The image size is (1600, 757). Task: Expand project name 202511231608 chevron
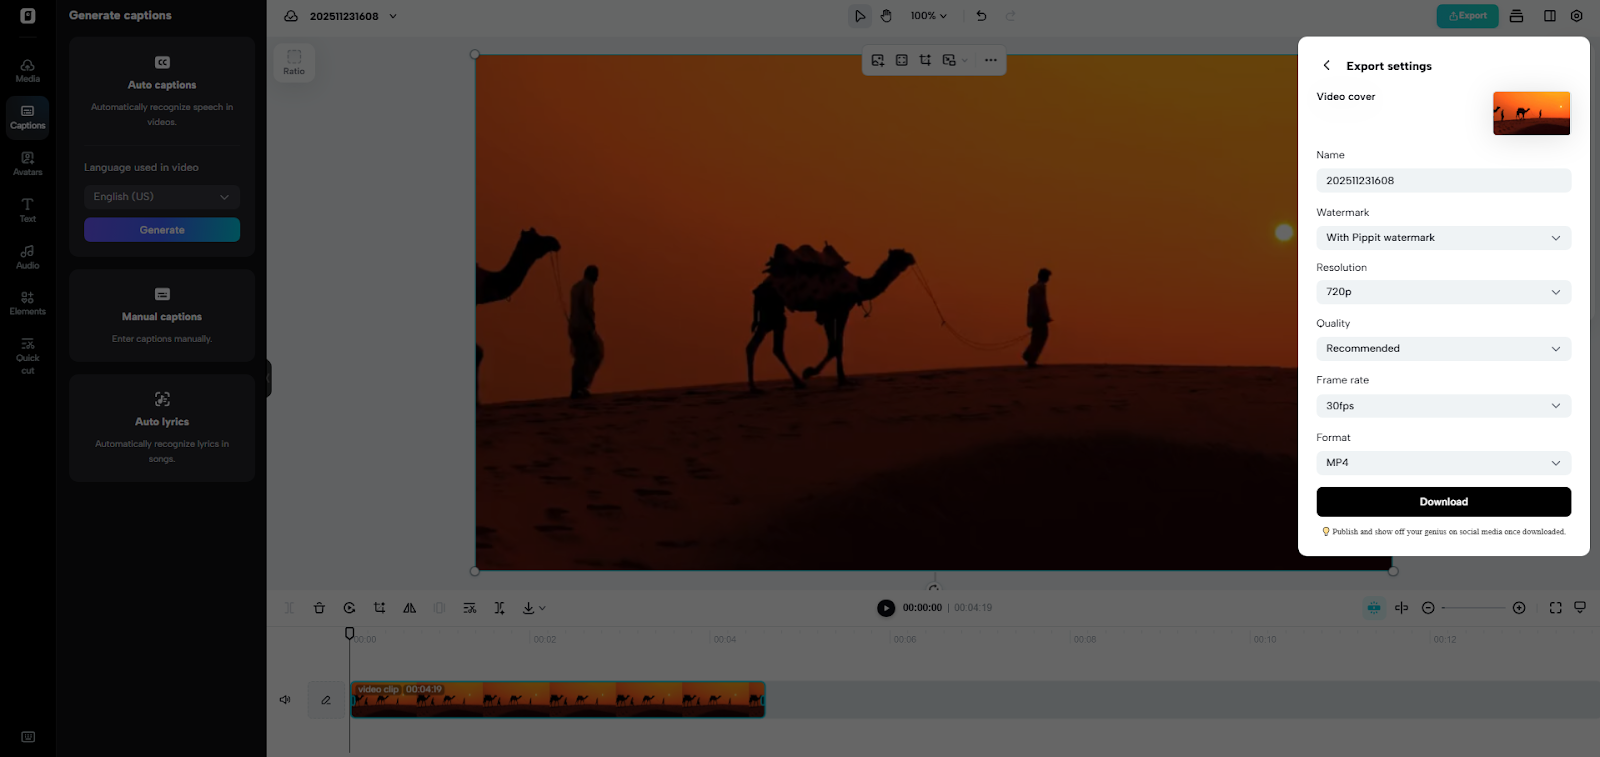(x=393, y=16)
